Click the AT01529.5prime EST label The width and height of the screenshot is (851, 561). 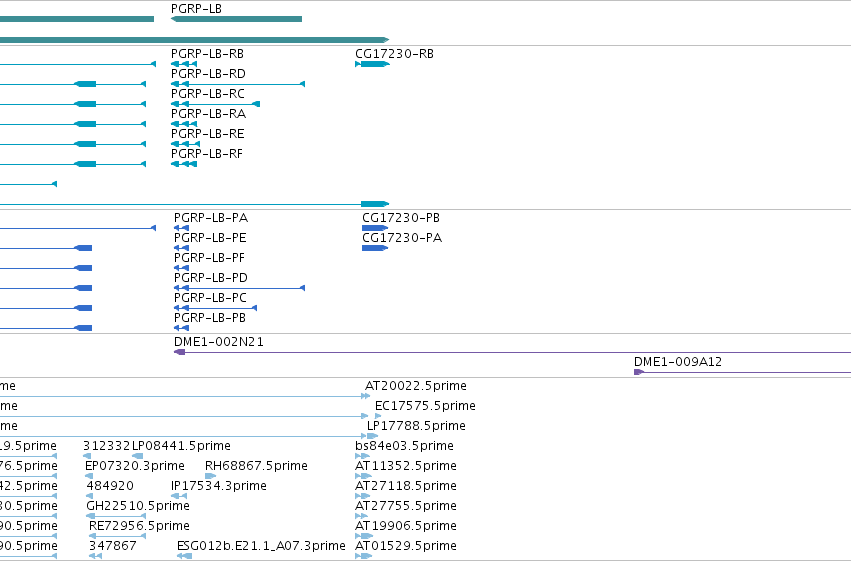coord(406,546)
